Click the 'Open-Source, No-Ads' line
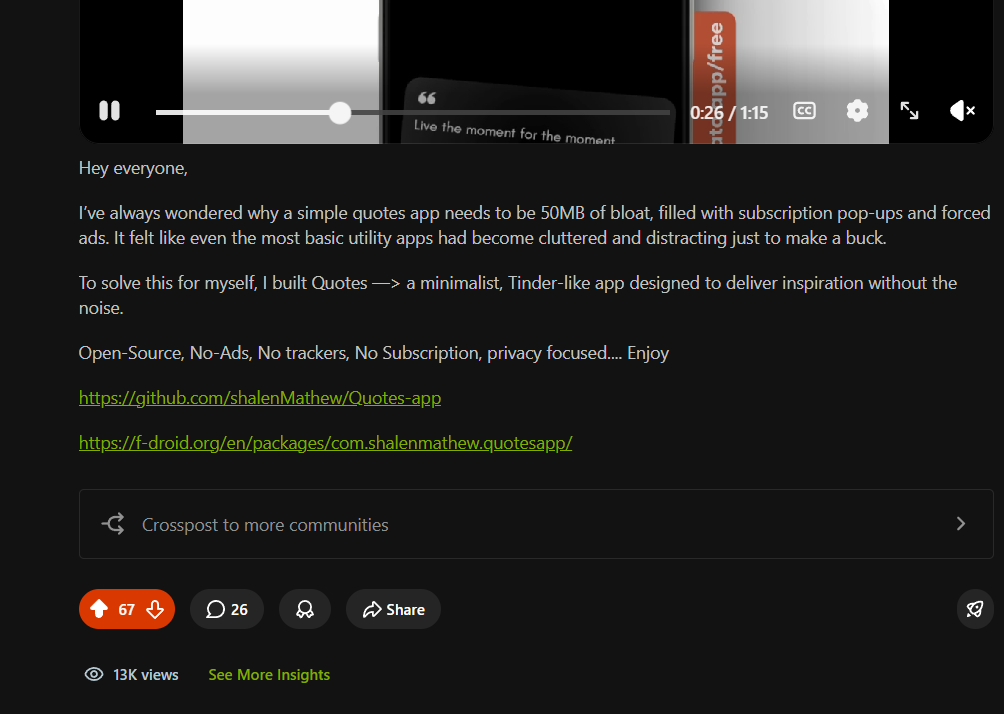 [x=374, y=353]
